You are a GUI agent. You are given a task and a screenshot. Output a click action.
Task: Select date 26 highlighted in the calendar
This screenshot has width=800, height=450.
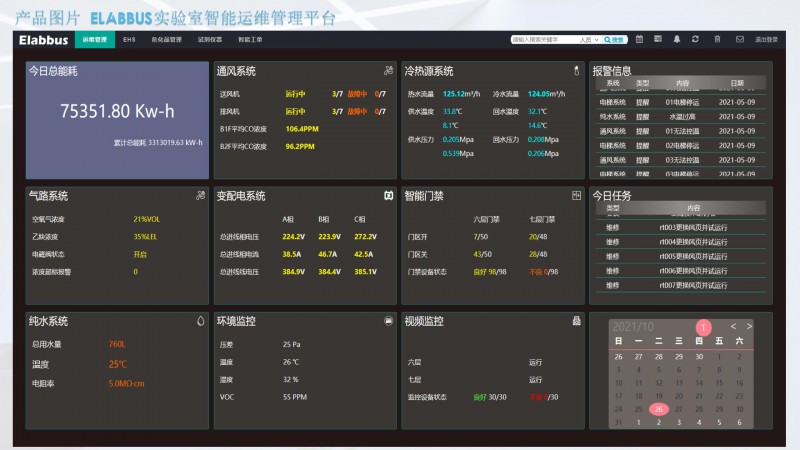click(658, 408)
